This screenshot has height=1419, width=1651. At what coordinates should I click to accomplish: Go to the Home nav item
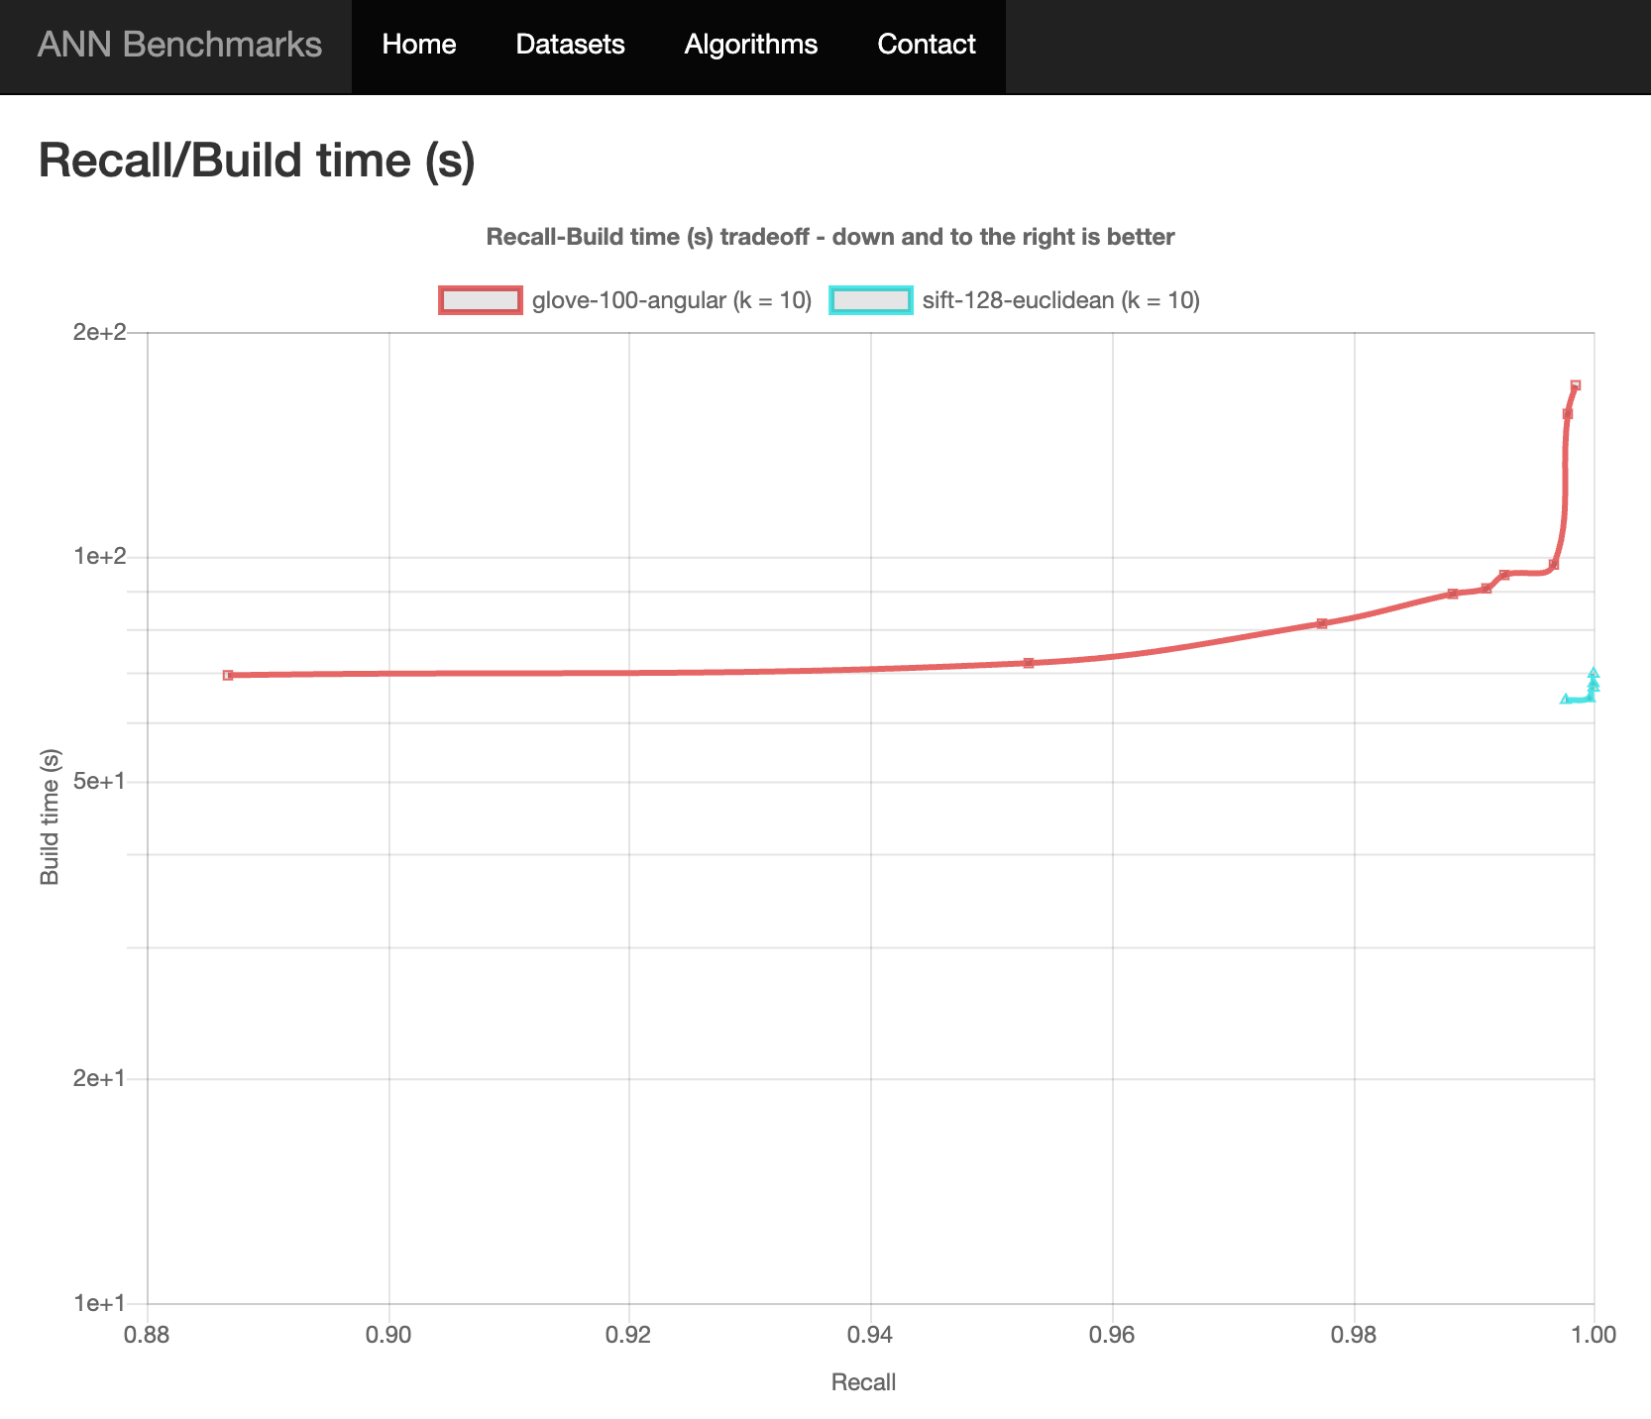coord(419,45)
